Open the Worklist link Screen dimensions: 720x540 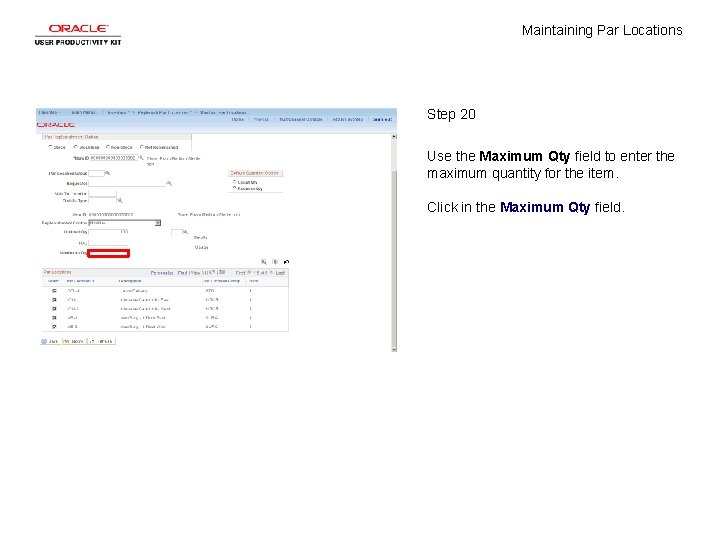coord(261,119)
